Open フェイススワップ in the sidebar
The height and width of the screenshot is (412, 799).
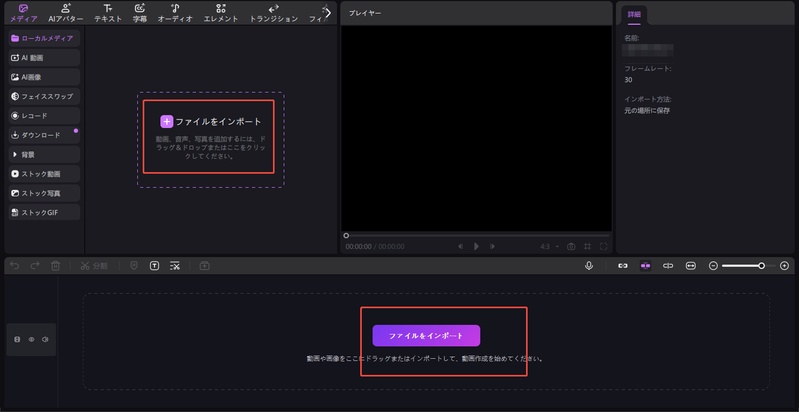(x=44, y=96)
